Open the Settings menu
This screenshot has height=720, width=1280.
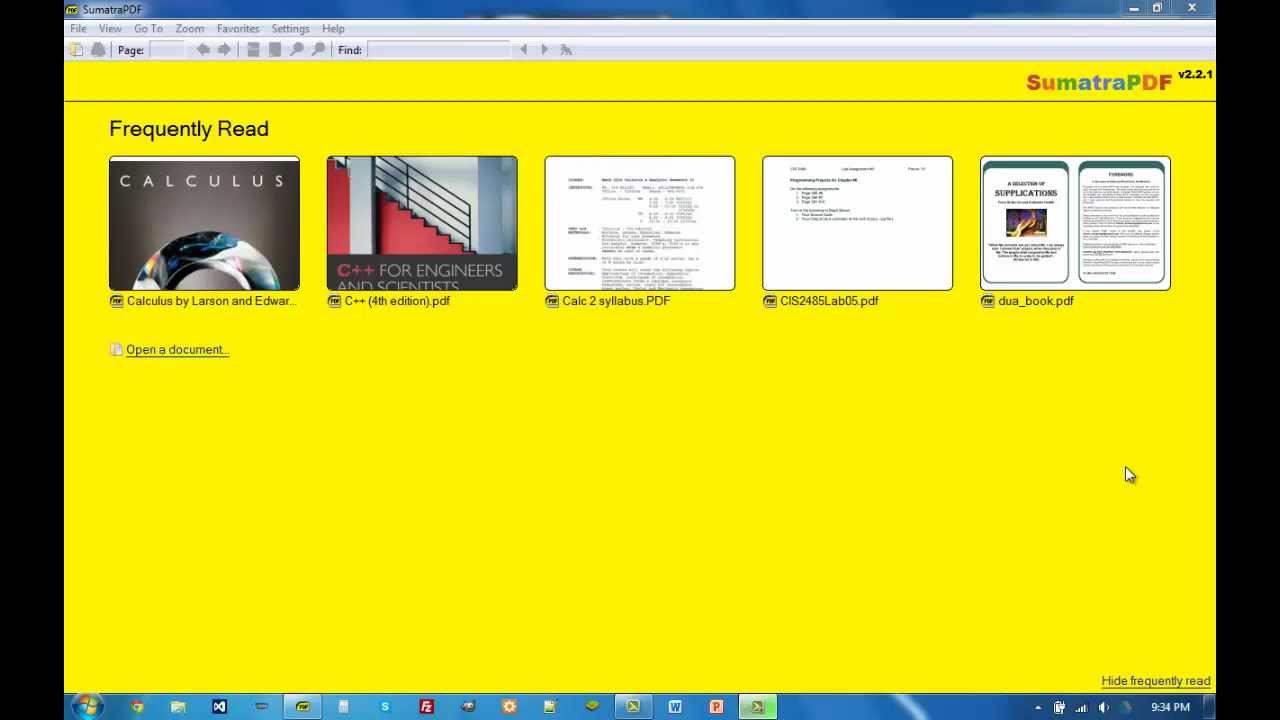pos(290,28)
